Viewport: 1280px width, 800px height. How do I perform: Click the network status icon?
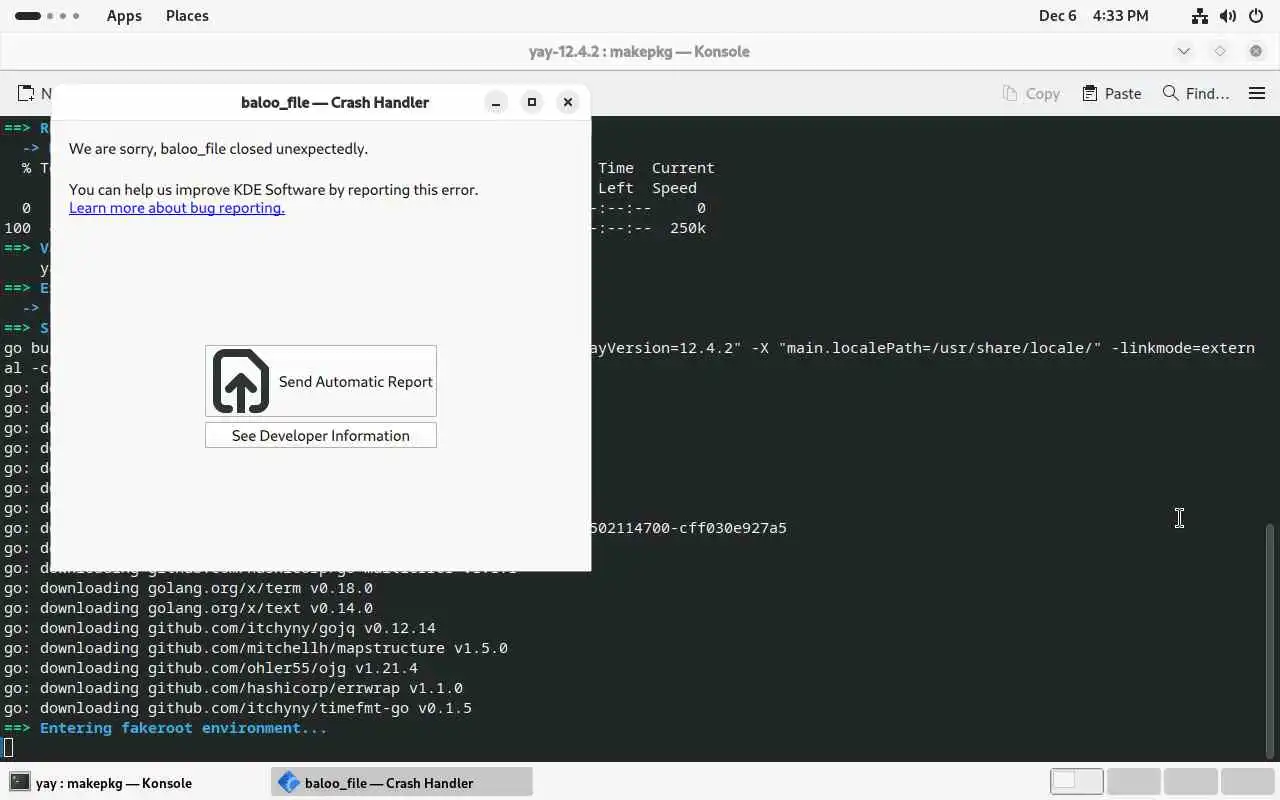click(x=1200, y=16)
